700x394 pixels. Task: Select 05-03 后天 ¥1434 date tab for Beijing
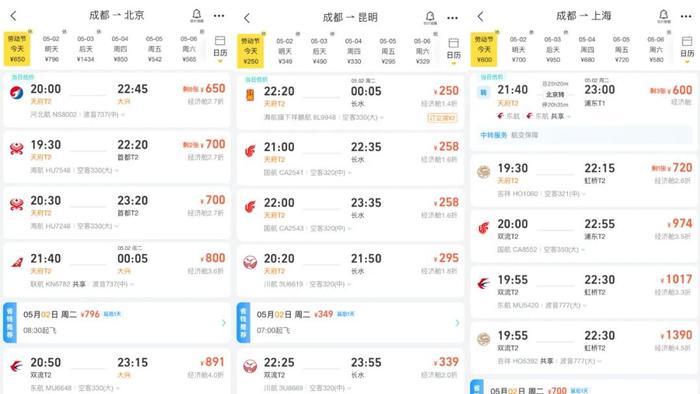click(x=85, y=49)
